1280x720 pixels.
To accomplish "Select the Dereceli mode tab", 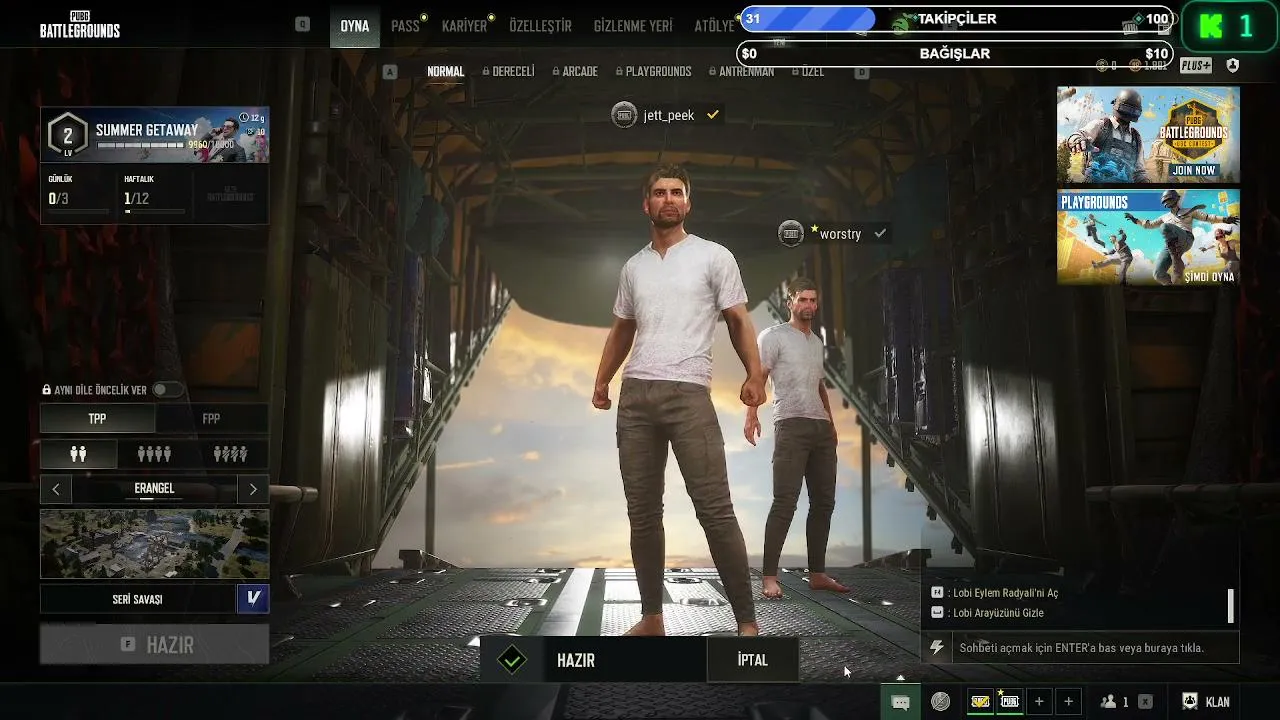I will 509,72.
